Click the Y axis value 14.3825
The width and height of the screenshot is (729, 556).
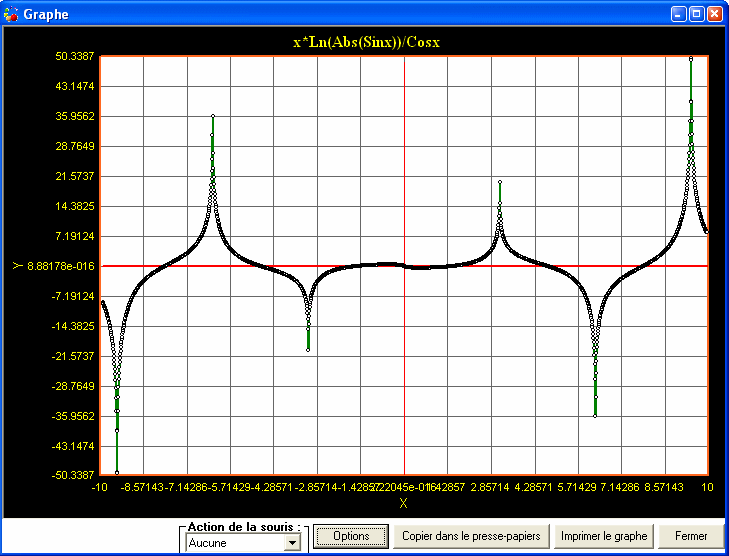(x=75, y=206)
